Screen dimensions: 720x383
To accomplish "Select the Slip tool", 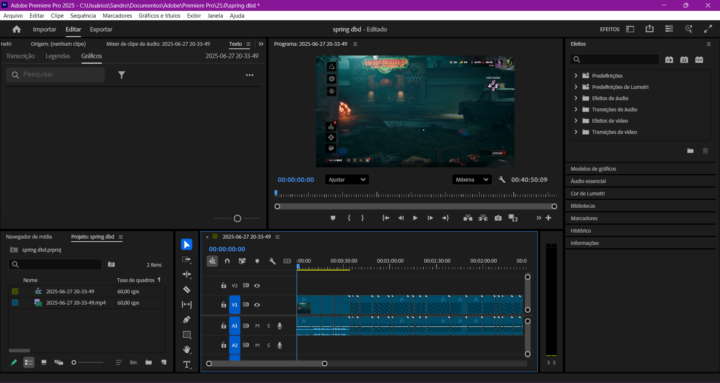I will [186, 304].
